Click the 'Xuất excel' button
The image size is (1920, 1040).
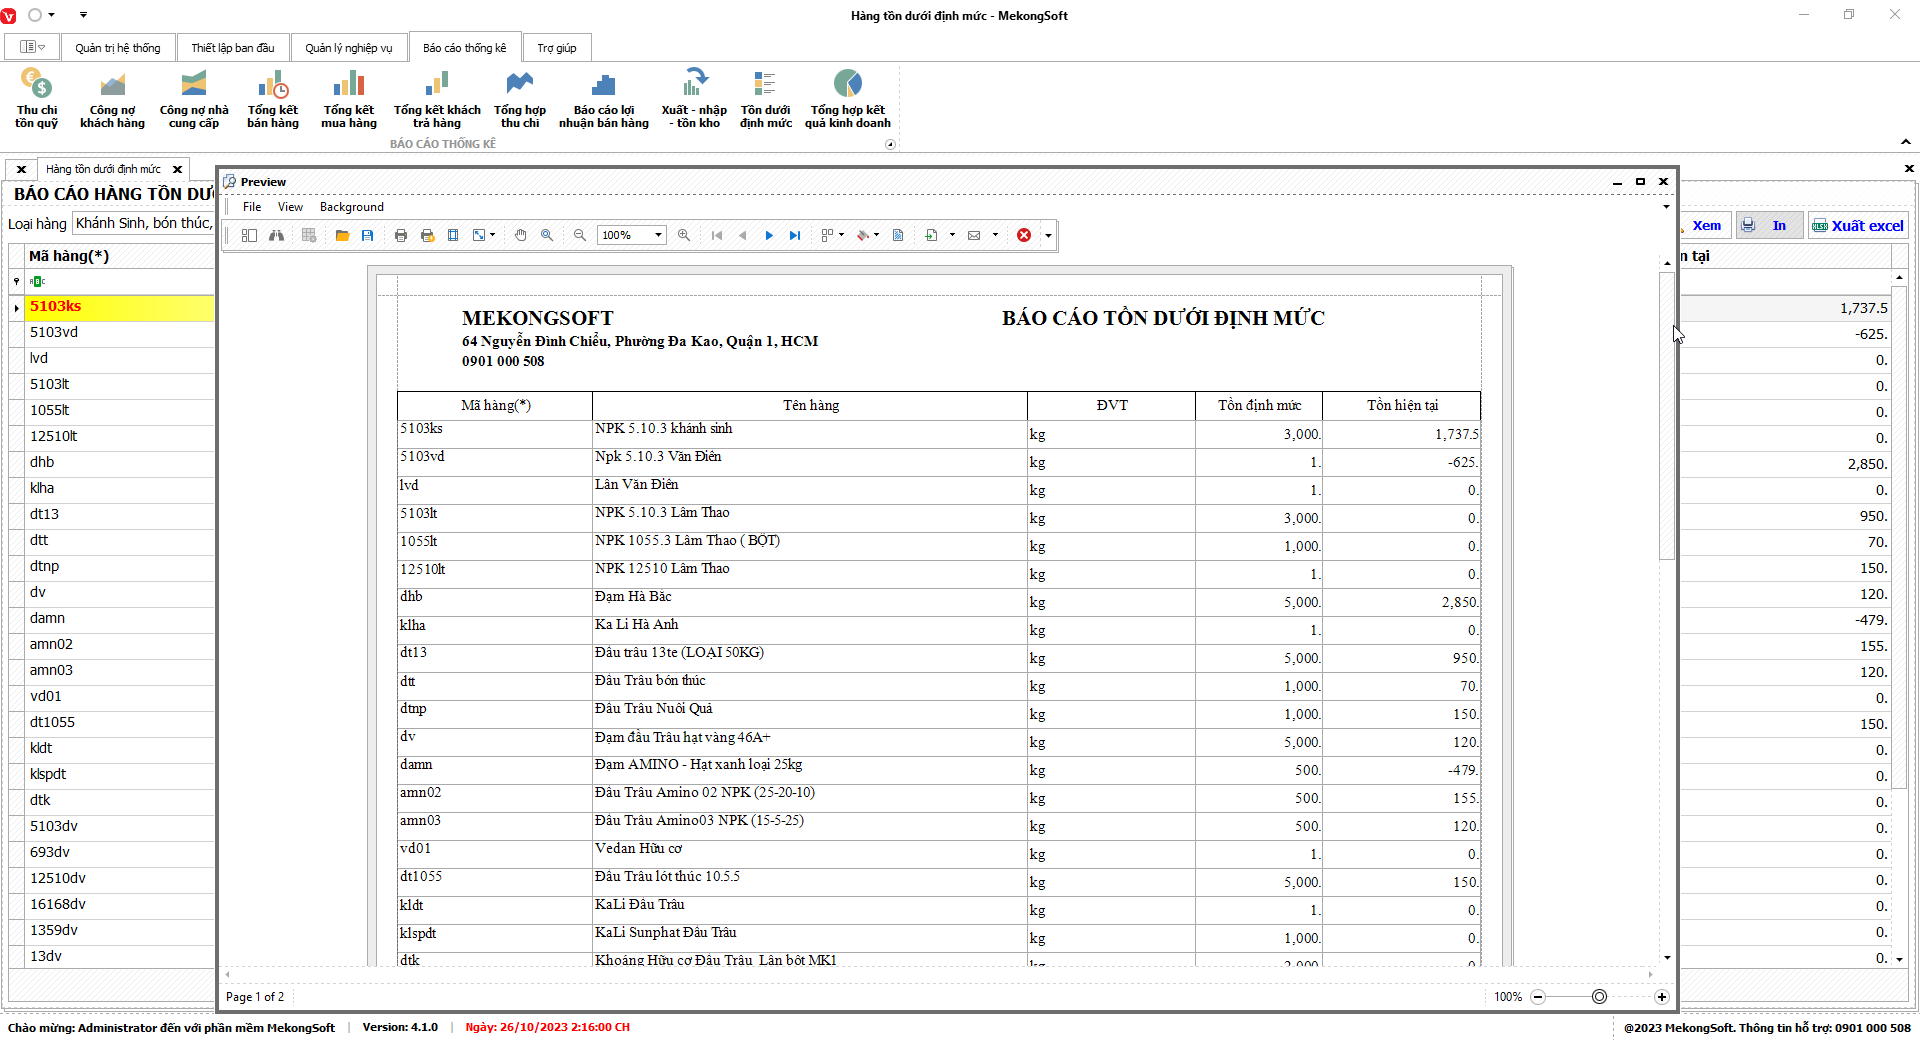pyautogui.click(x=1858, y=226)
